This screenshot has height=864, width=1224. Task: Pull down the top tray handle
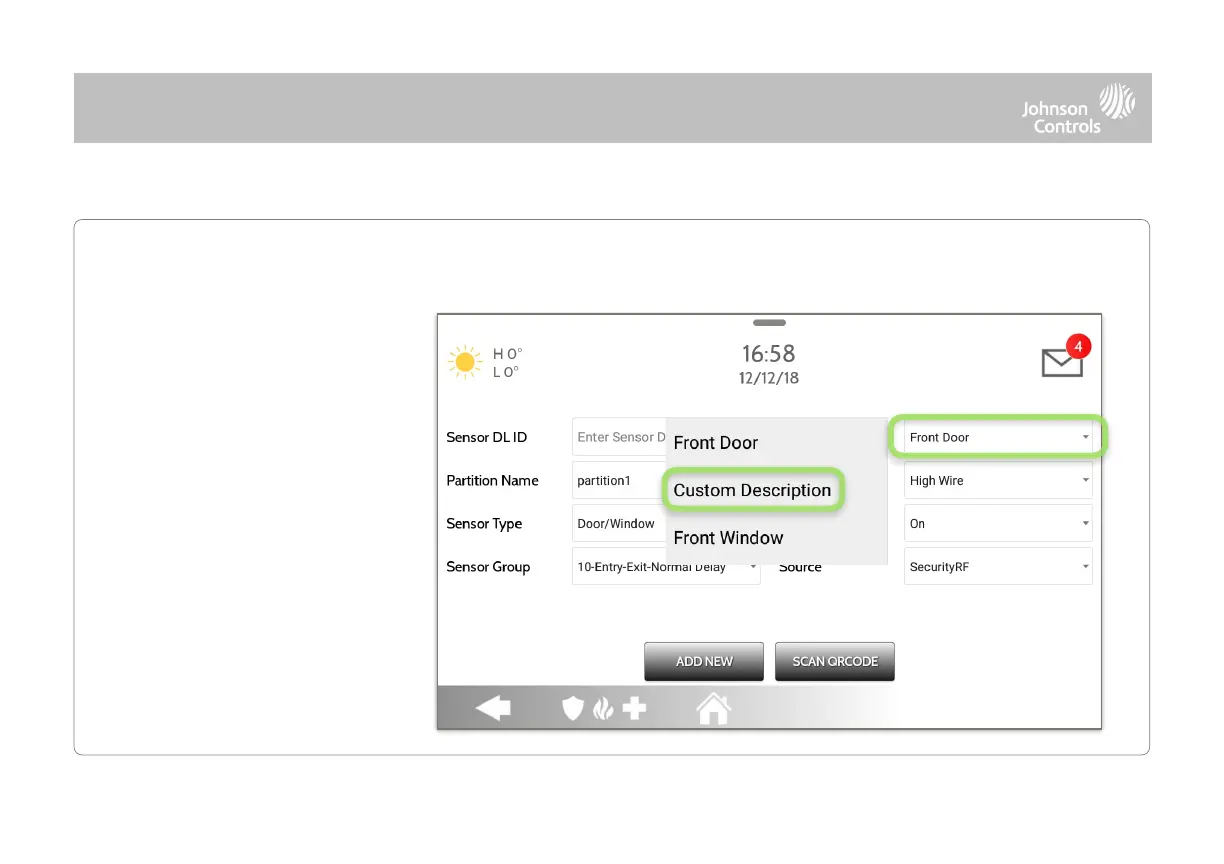click(x=769, y=322)
